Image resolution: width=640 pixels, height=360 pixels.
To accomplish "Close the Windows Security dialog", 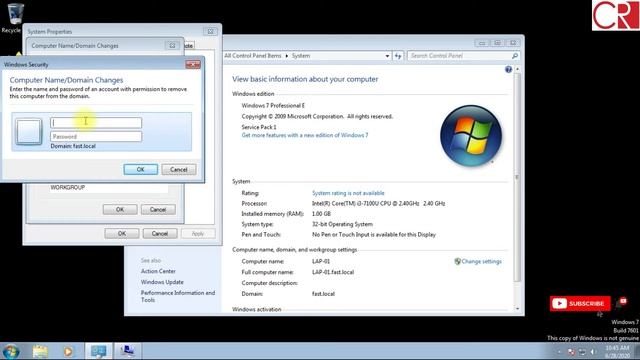I will pyautogui.click(x=193, y=64).
